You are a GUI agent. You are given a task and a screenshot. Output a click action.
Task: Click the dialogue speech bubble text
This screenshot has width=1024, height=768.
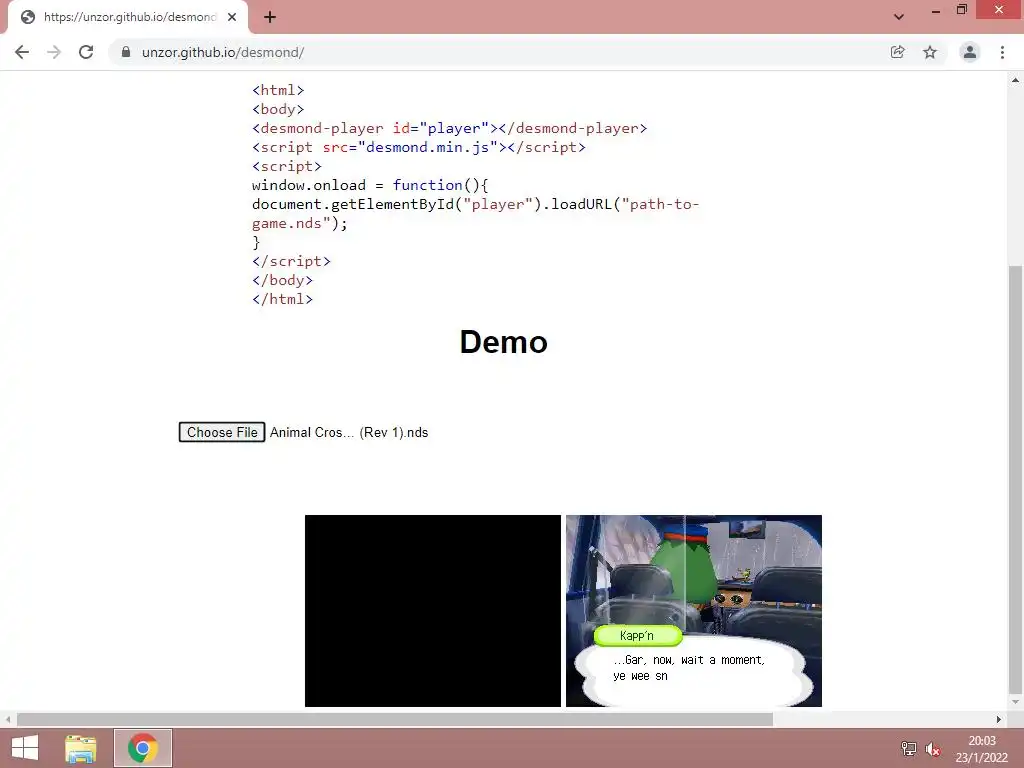tap(689, 668)
